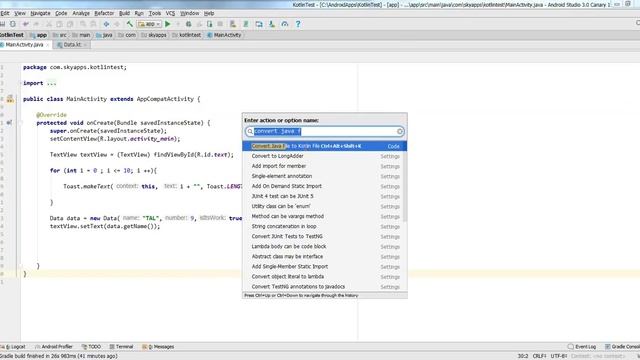Run the app with green play icon
The width and height of the screenshot is (640, 360).
tap(168, 24)
